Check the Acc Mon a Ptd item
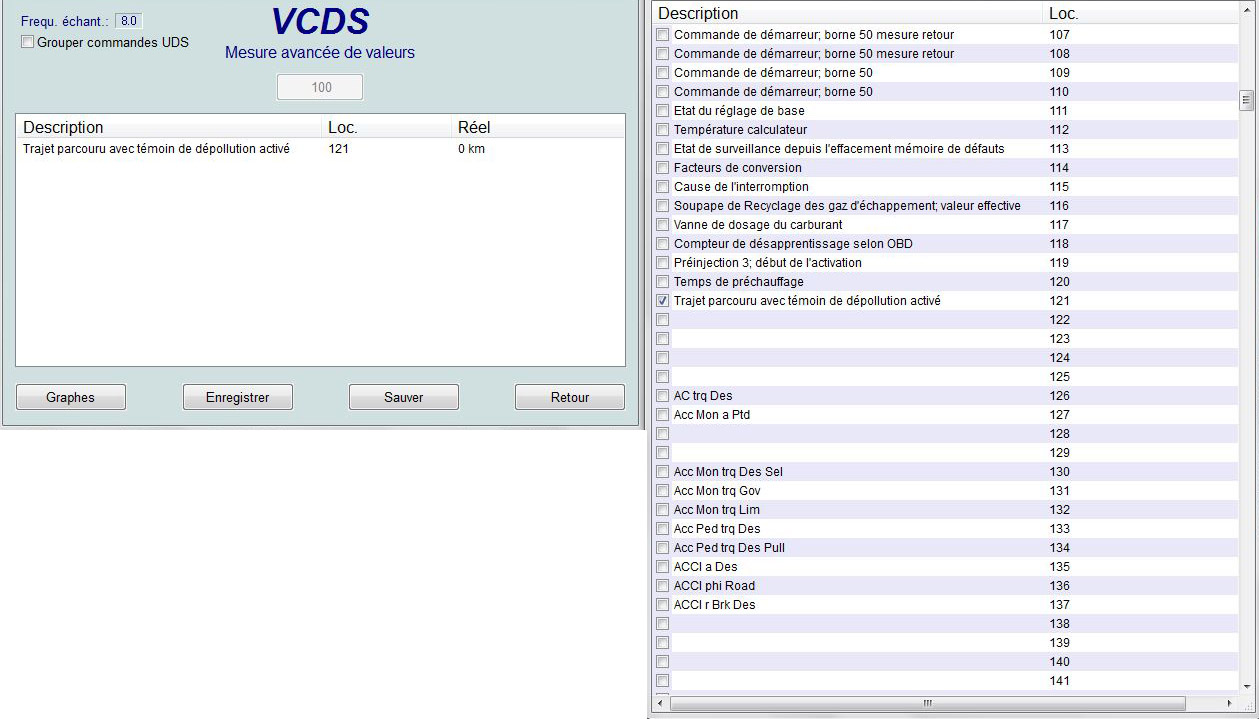The image size is (1259, 719). (x=662, y=414)
